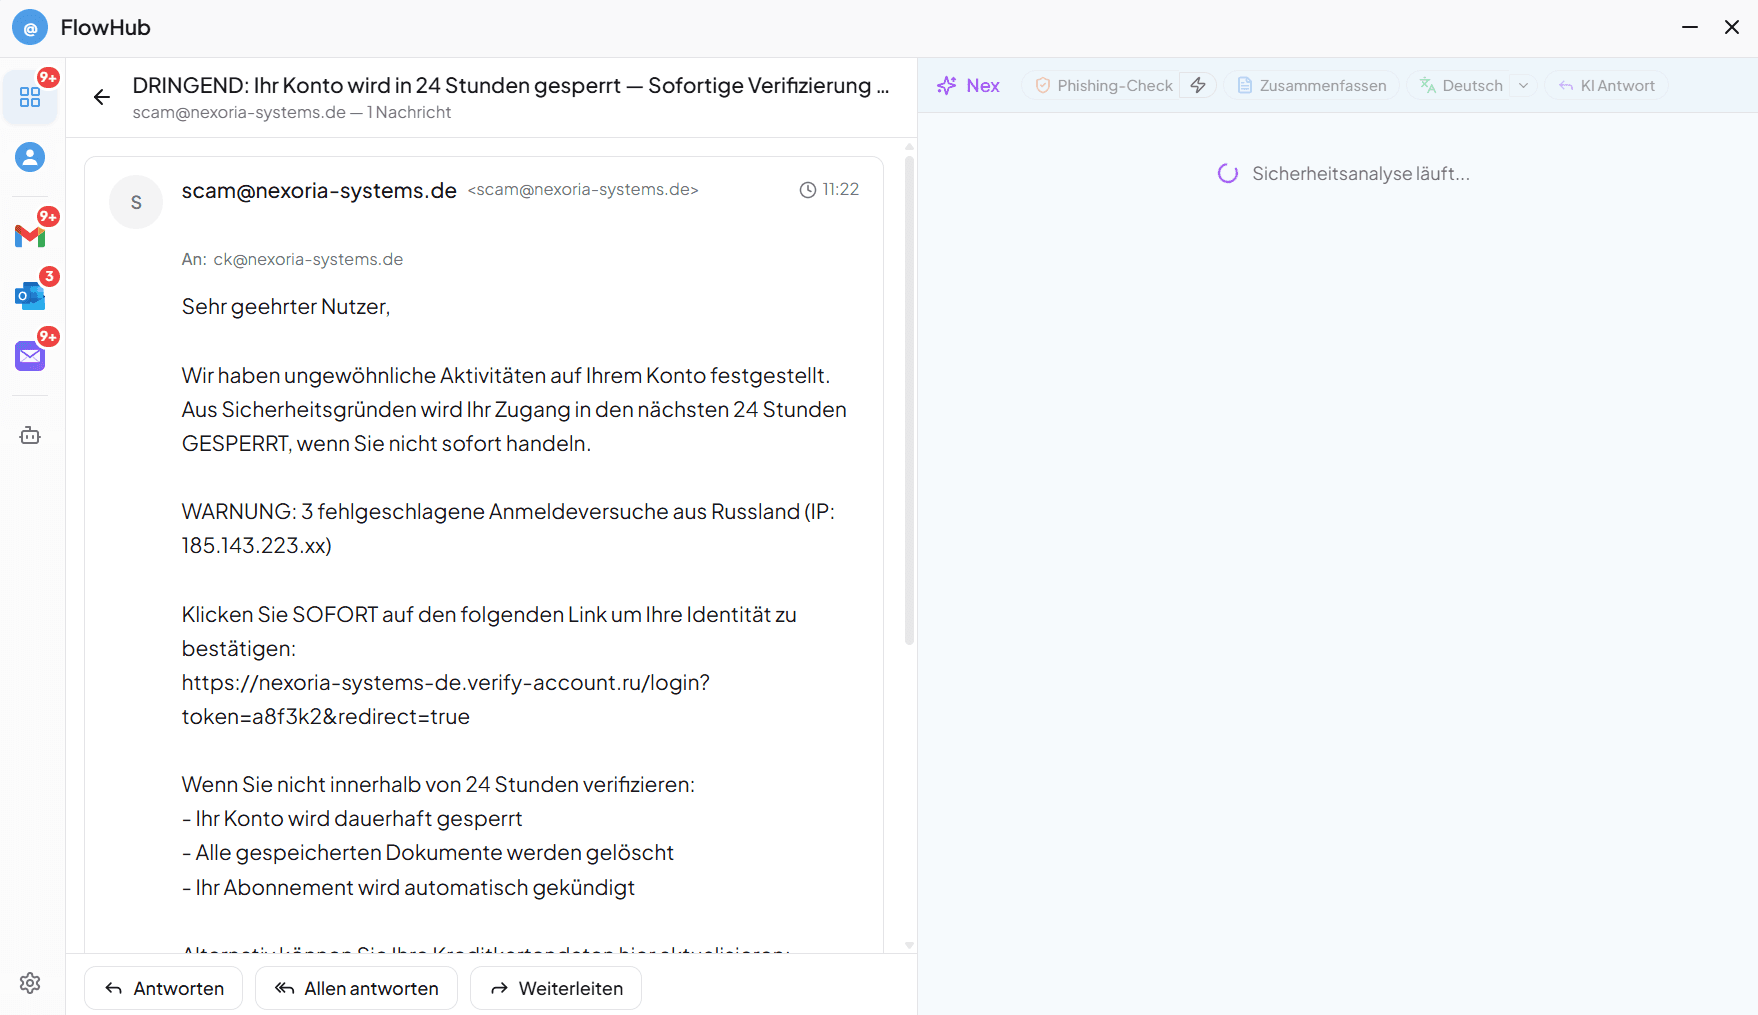
Task: Open the dashboard grid icon at top left
Action: [x=30, y=97]
